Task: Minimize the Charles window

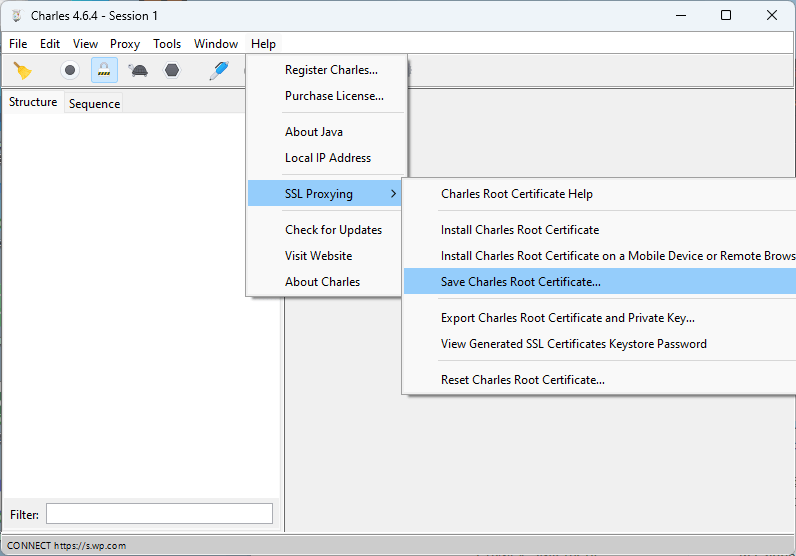Action: click(681, 15)
